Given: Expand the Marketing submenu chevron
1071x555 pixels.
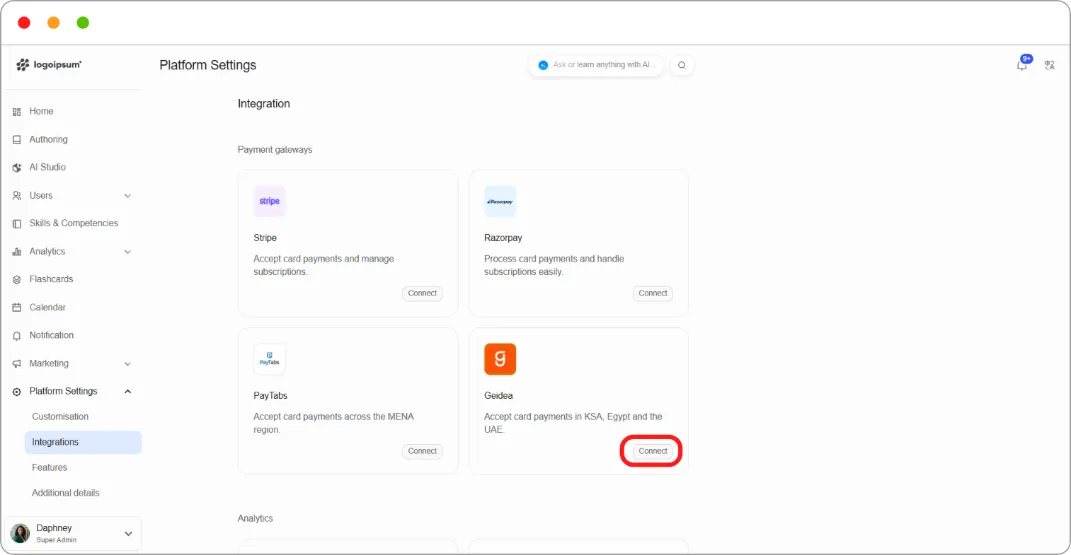Looking at the screenshot, I should [128, 364].
